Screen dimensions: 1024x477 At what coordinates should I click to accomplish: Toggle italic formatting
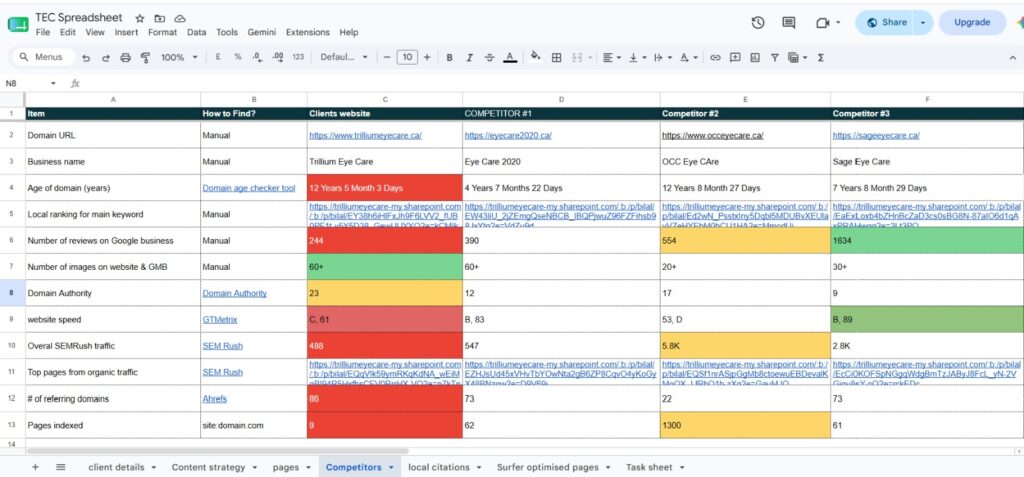[x=469, y=58]
